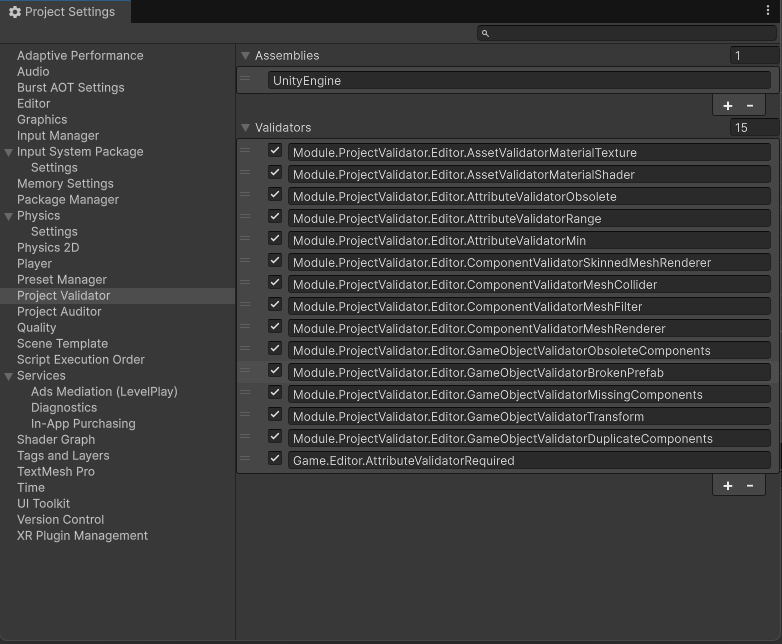
Task: Click drag handle for ComponentValidatorMeshFilter row
Action: 245,304
